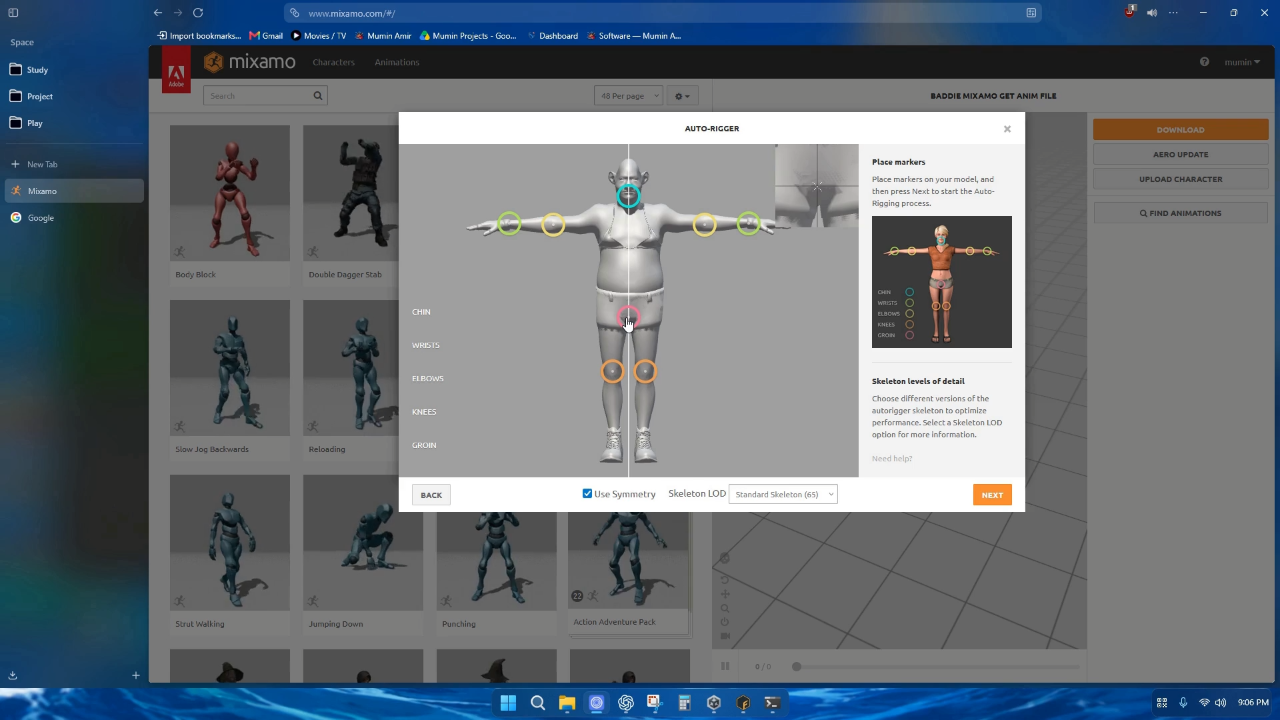This screenshot has height=720, width=1280.
Task: Select the zoom tool in the viewer
Action: tap(725, 608)
